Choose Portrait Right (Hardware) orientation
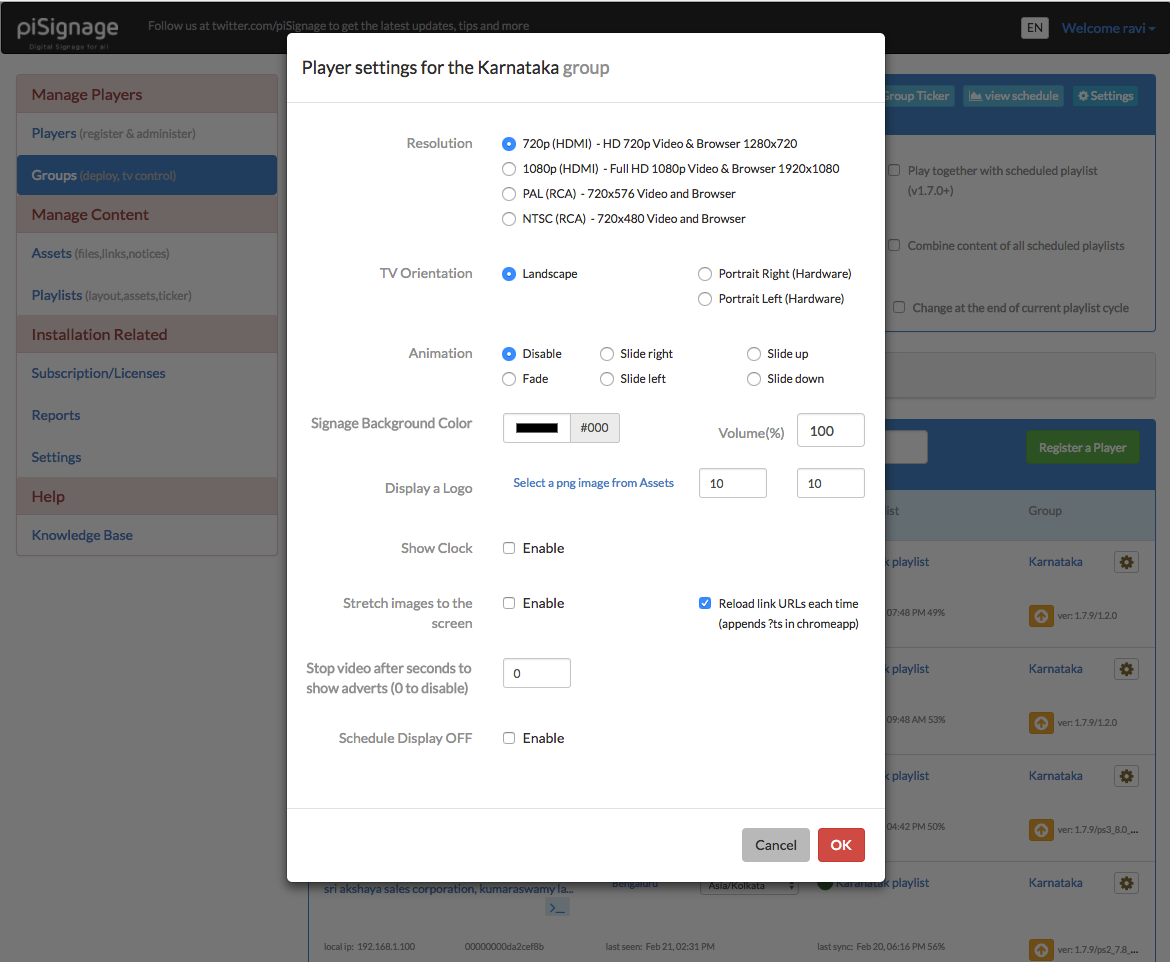Viewport: 1170px width, 962px height. [705, 274]
